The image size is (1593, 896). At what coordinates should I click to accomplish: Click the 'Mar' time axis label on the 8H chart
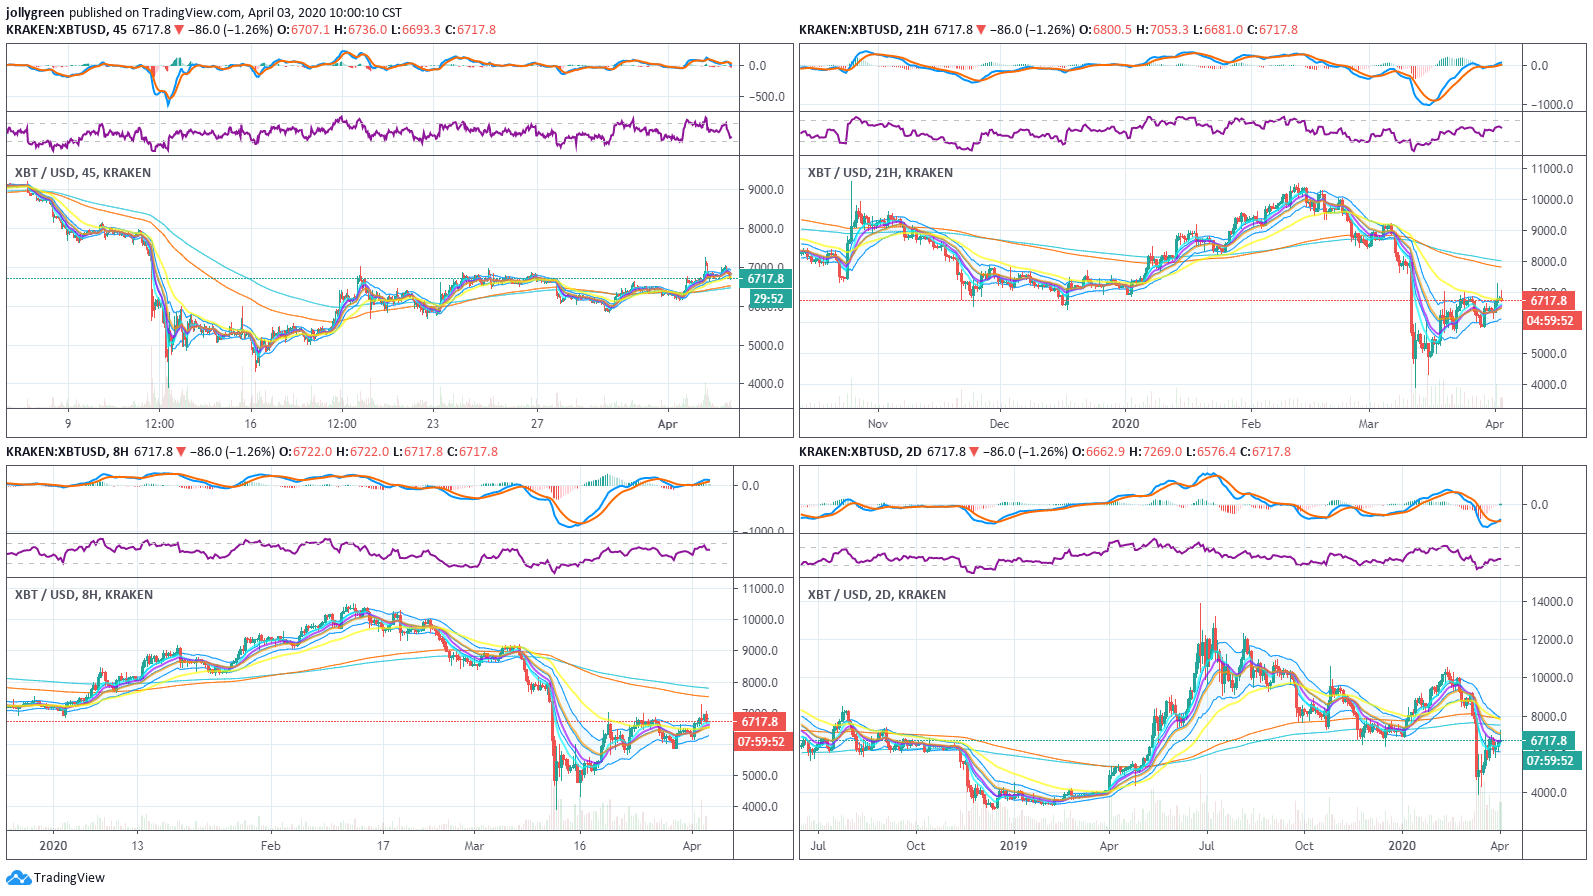[474, 846]
